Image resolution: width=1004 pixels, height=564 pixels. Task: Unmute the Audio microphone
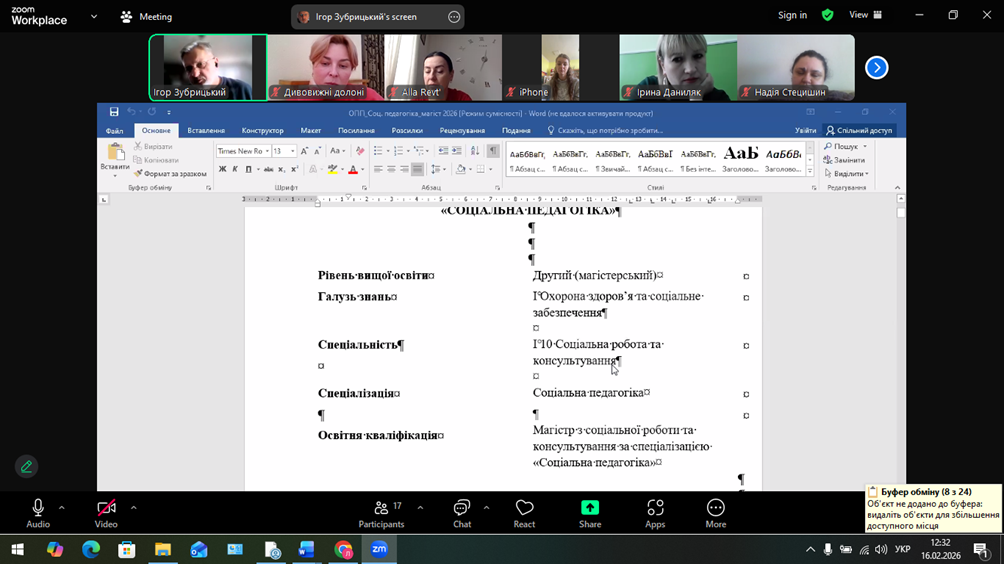[38, 513]
